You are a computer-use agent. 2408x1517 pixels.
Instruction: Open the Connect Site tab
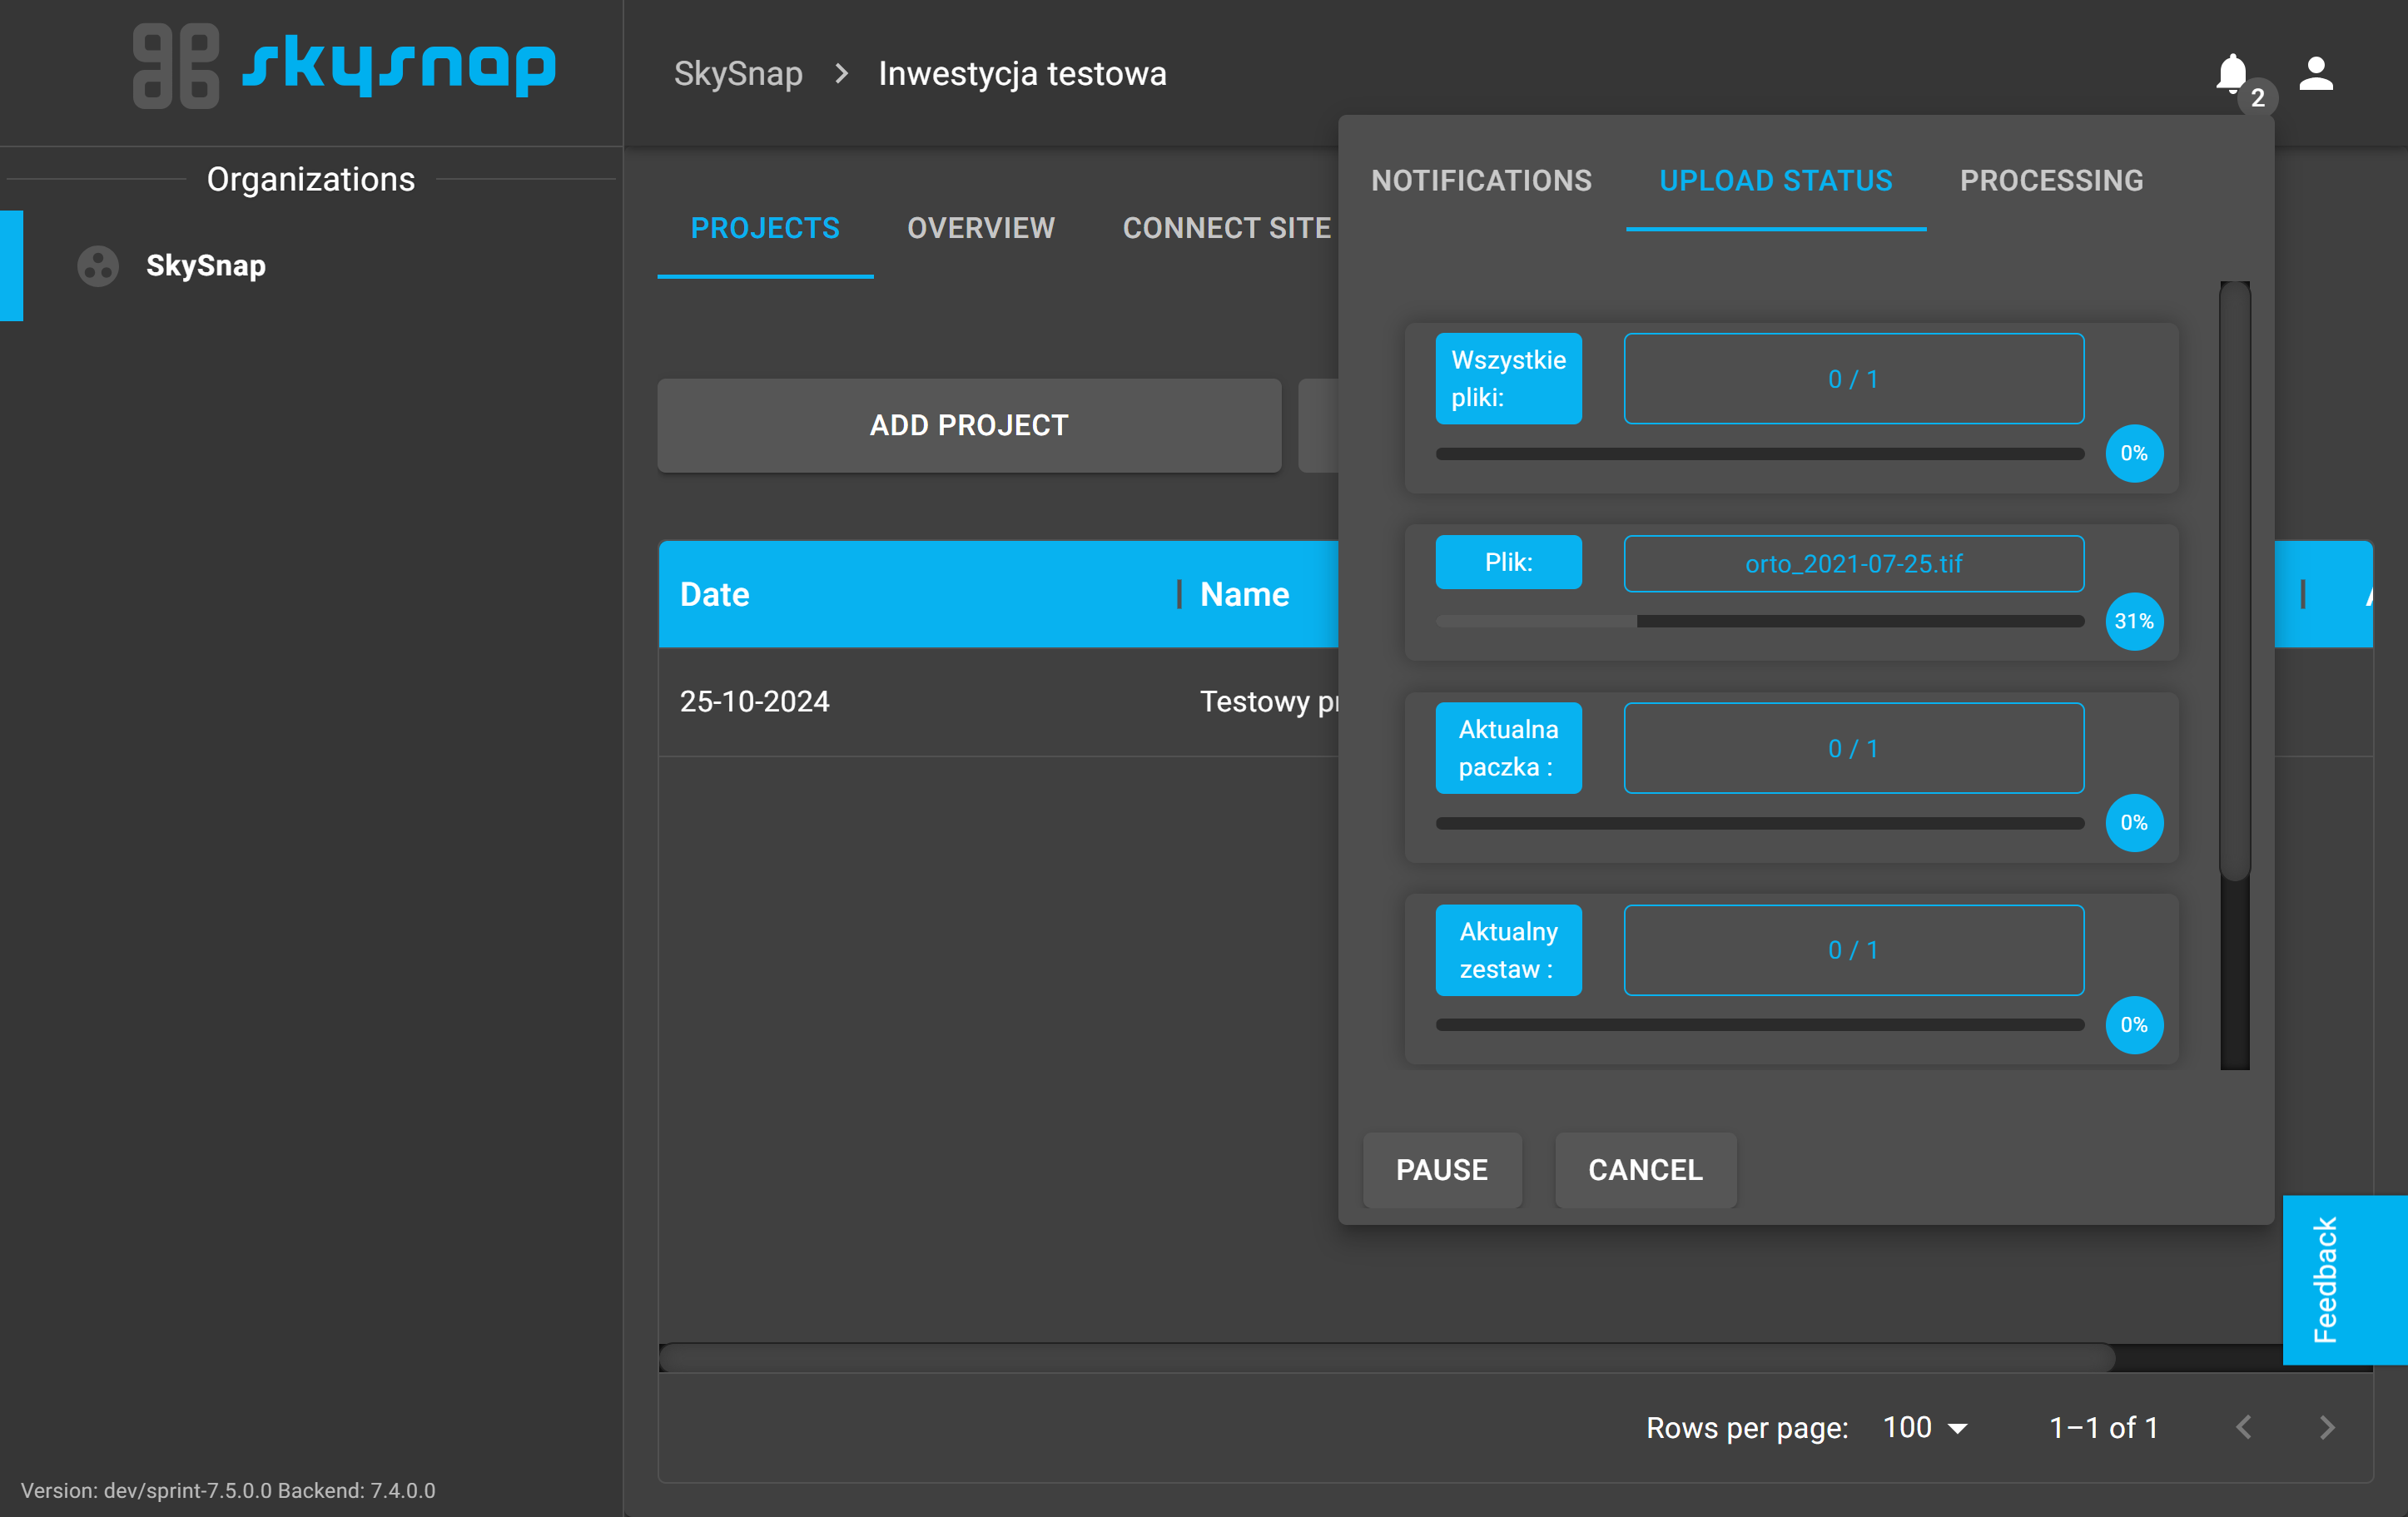click(1227, 228)
